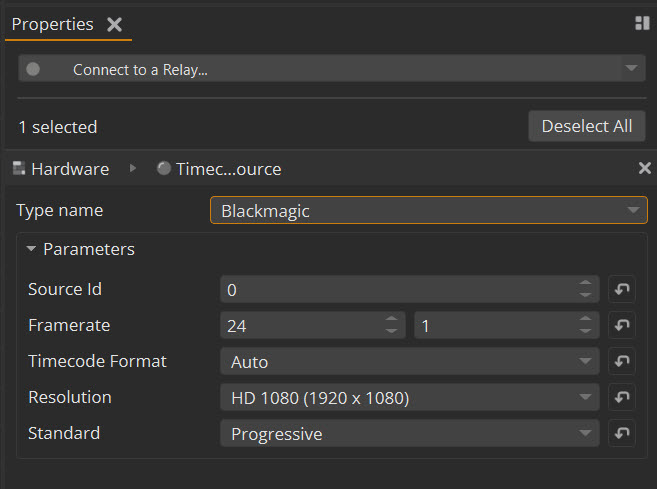Click the Framerate numerator field showing 24

300,326
